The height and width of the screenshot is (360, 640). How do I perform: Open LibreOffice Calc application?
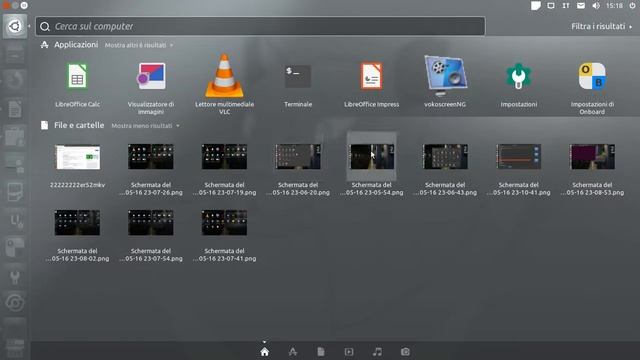pyautogui.click(x=77, y=76)
